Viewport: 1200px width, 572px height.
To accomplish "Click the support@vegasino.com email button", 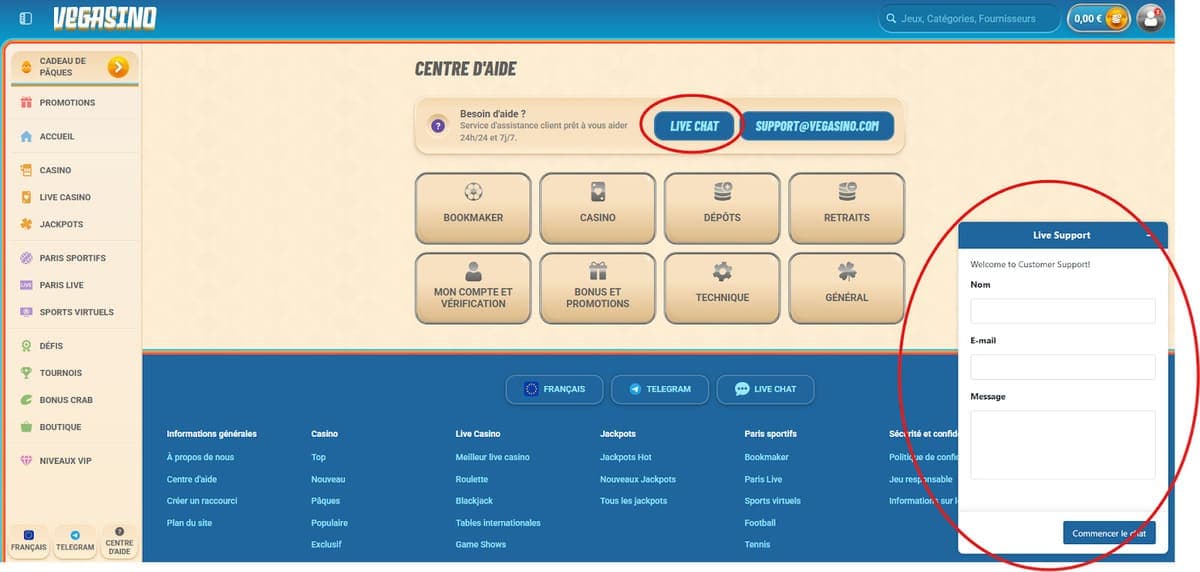I will [817, 126].
